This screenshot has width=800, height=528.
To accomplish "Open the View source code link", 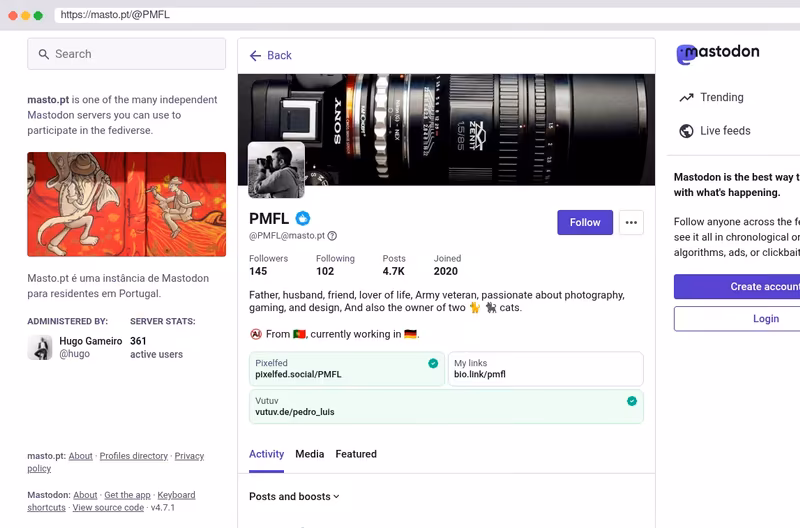I will pos(108,508).
